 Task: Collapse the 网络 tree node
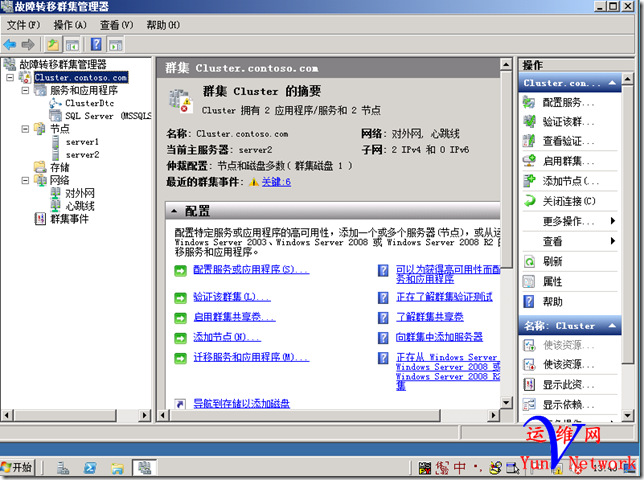pyautogui.click(x=25, y=180)
